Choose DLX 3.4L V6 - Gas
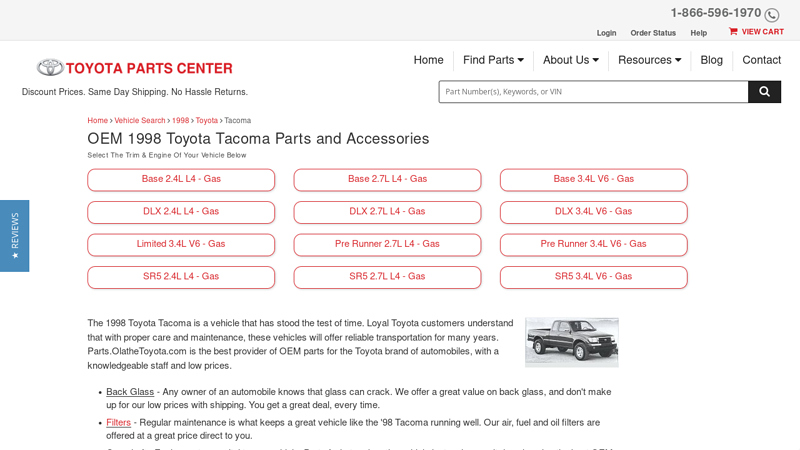800x450 pixels. [593, 212]
